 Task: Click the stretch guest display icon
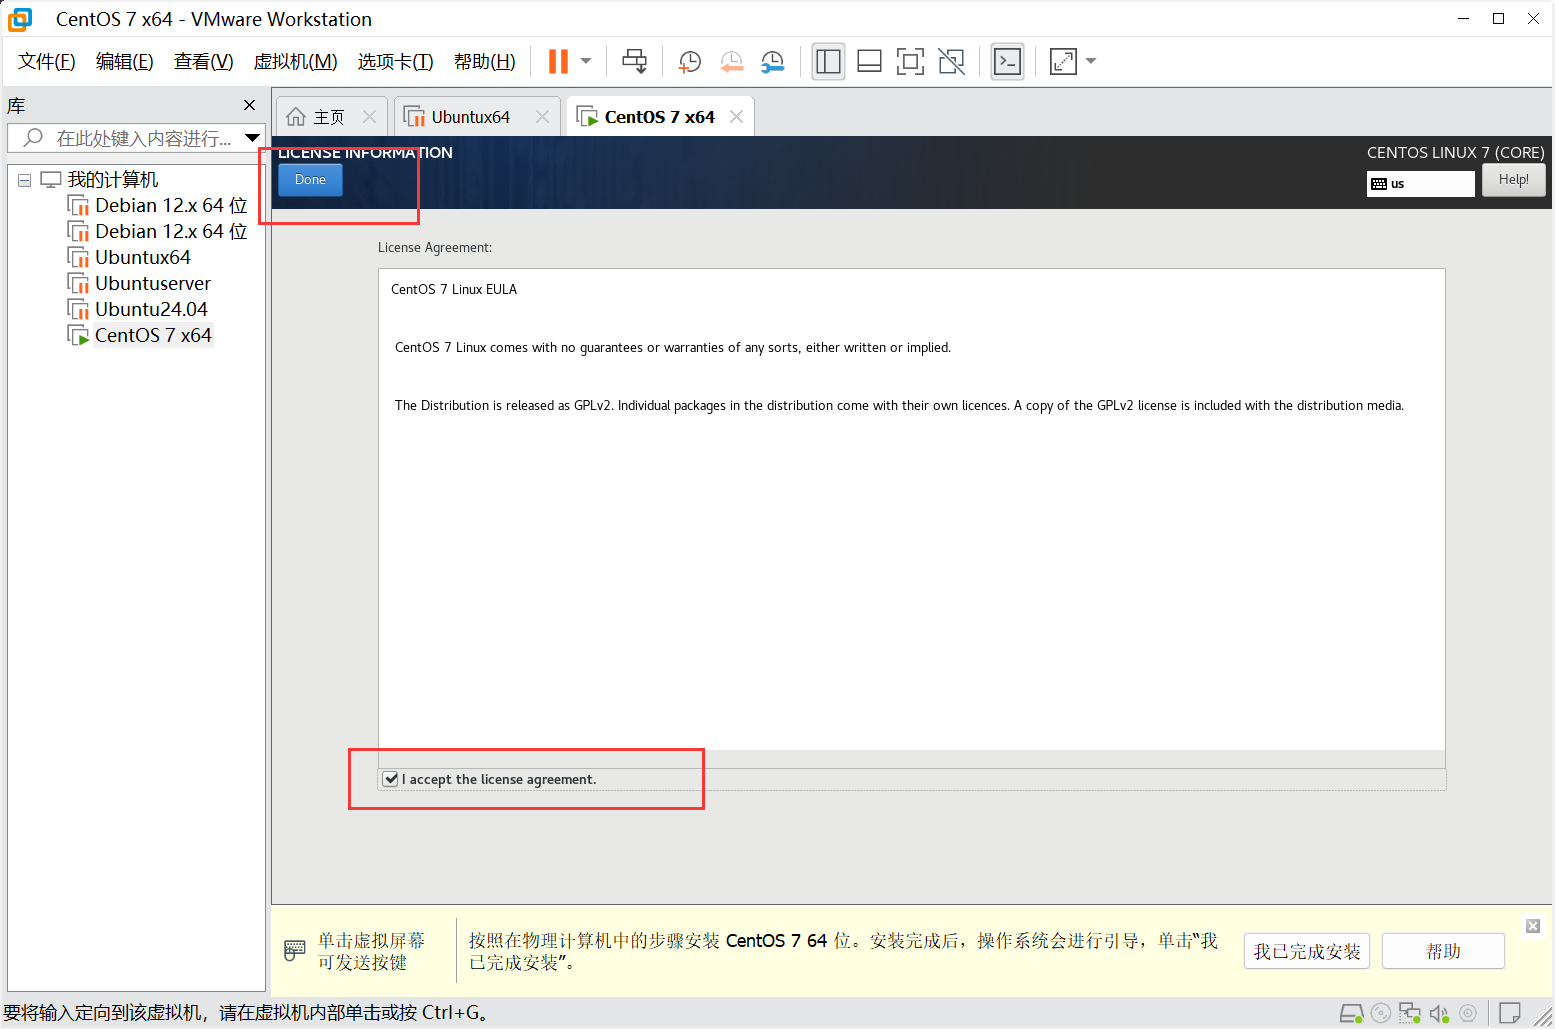click(x=1063, y=62)
